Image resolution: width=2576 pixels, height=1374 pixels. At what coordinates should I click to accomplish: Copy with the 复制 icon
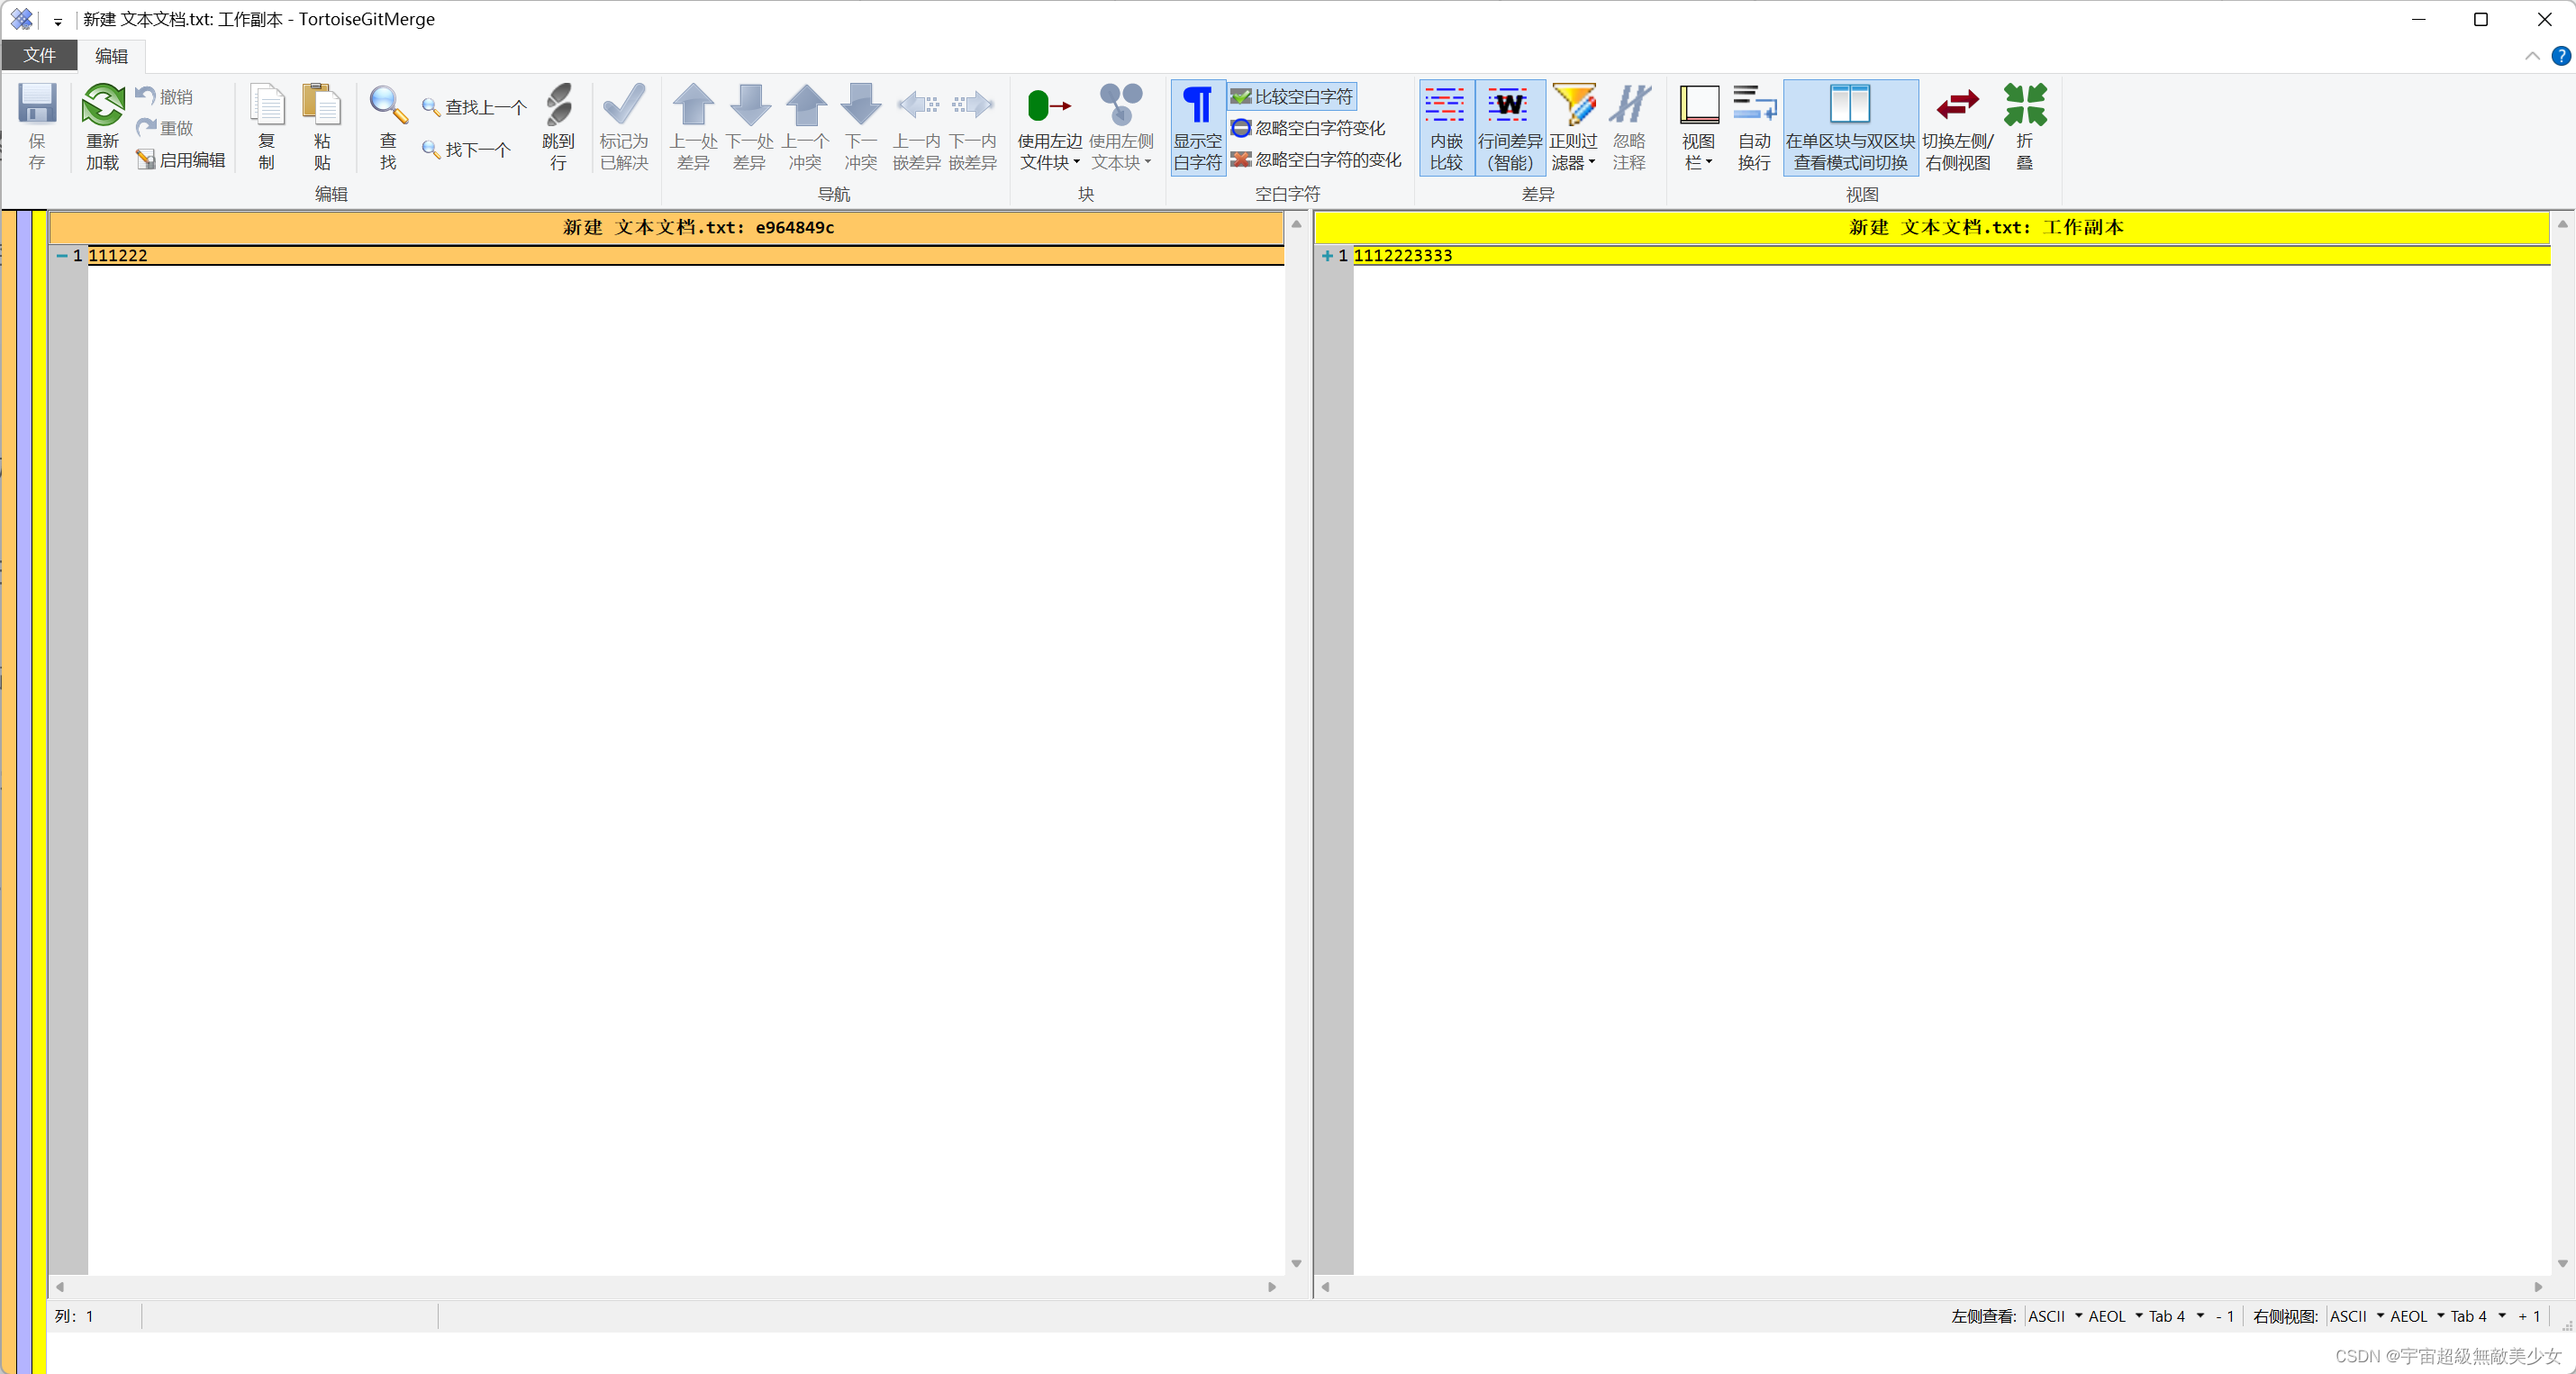(x=266, y=127)
